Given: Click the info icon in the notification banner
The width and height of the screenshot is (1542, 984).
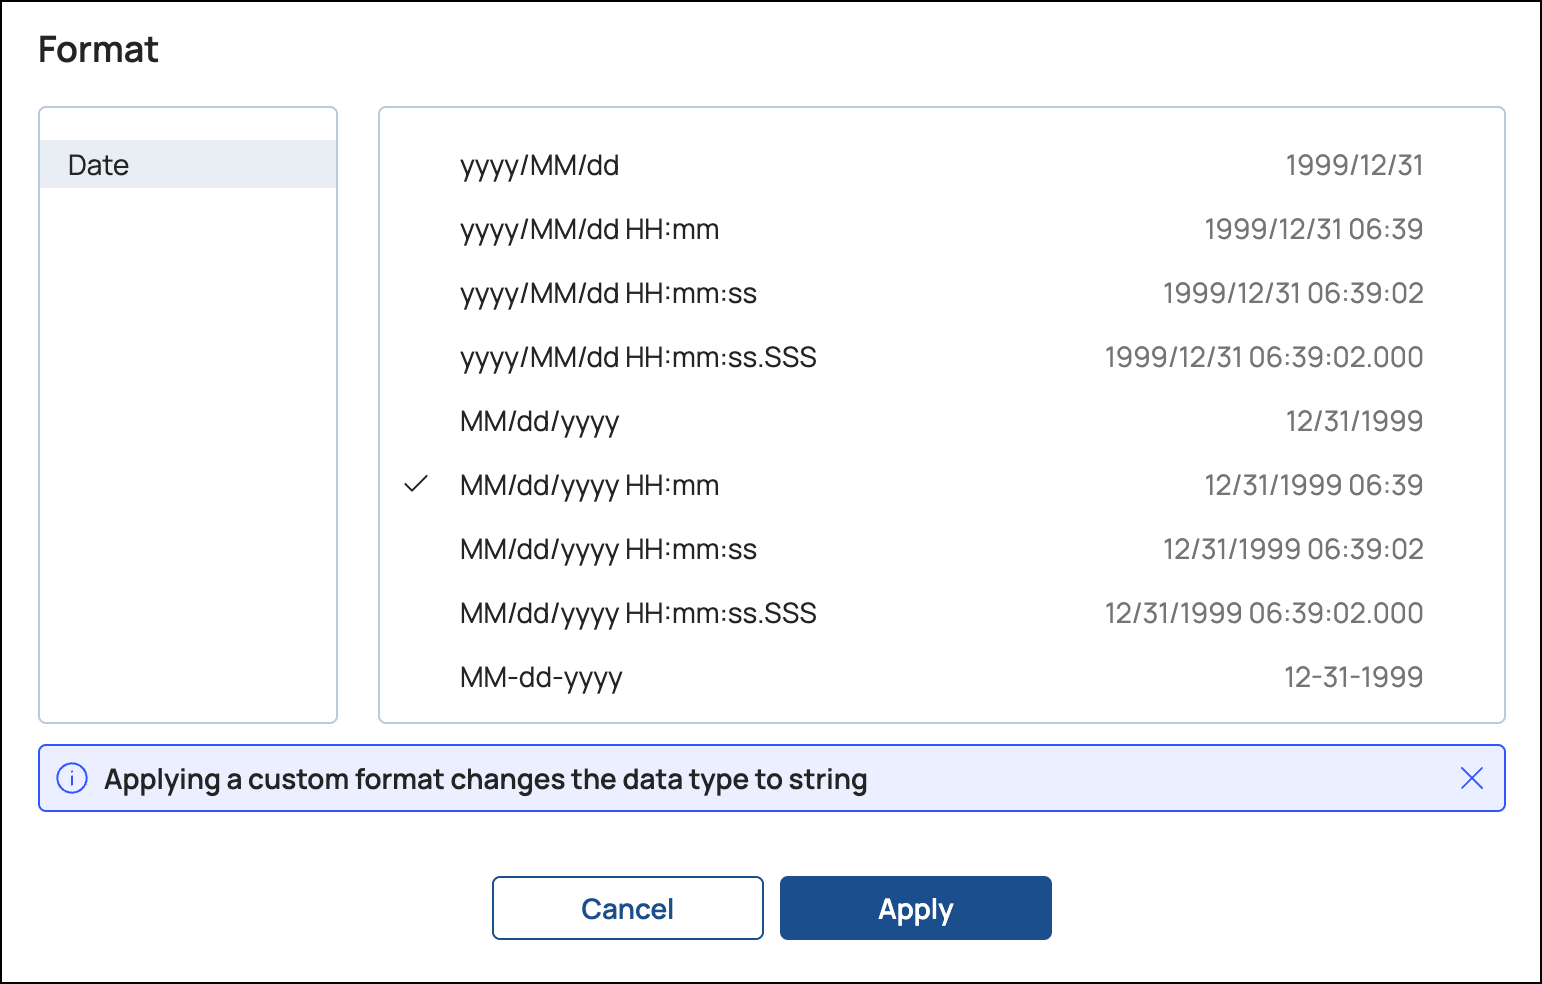Looking at the screenshot, I should pos(72,778).
